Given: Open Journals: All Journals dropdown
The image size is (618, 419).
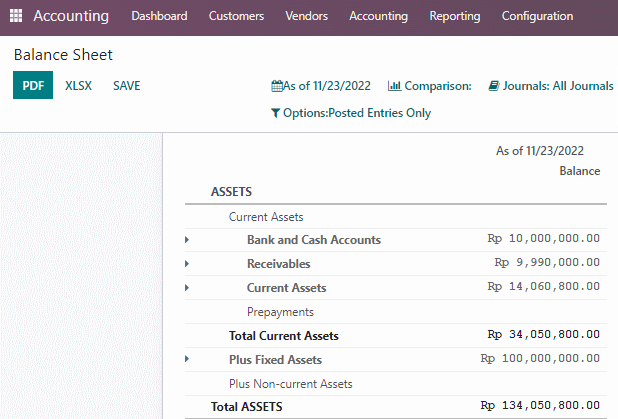Looking at the screenshot, I should point(551,86).
